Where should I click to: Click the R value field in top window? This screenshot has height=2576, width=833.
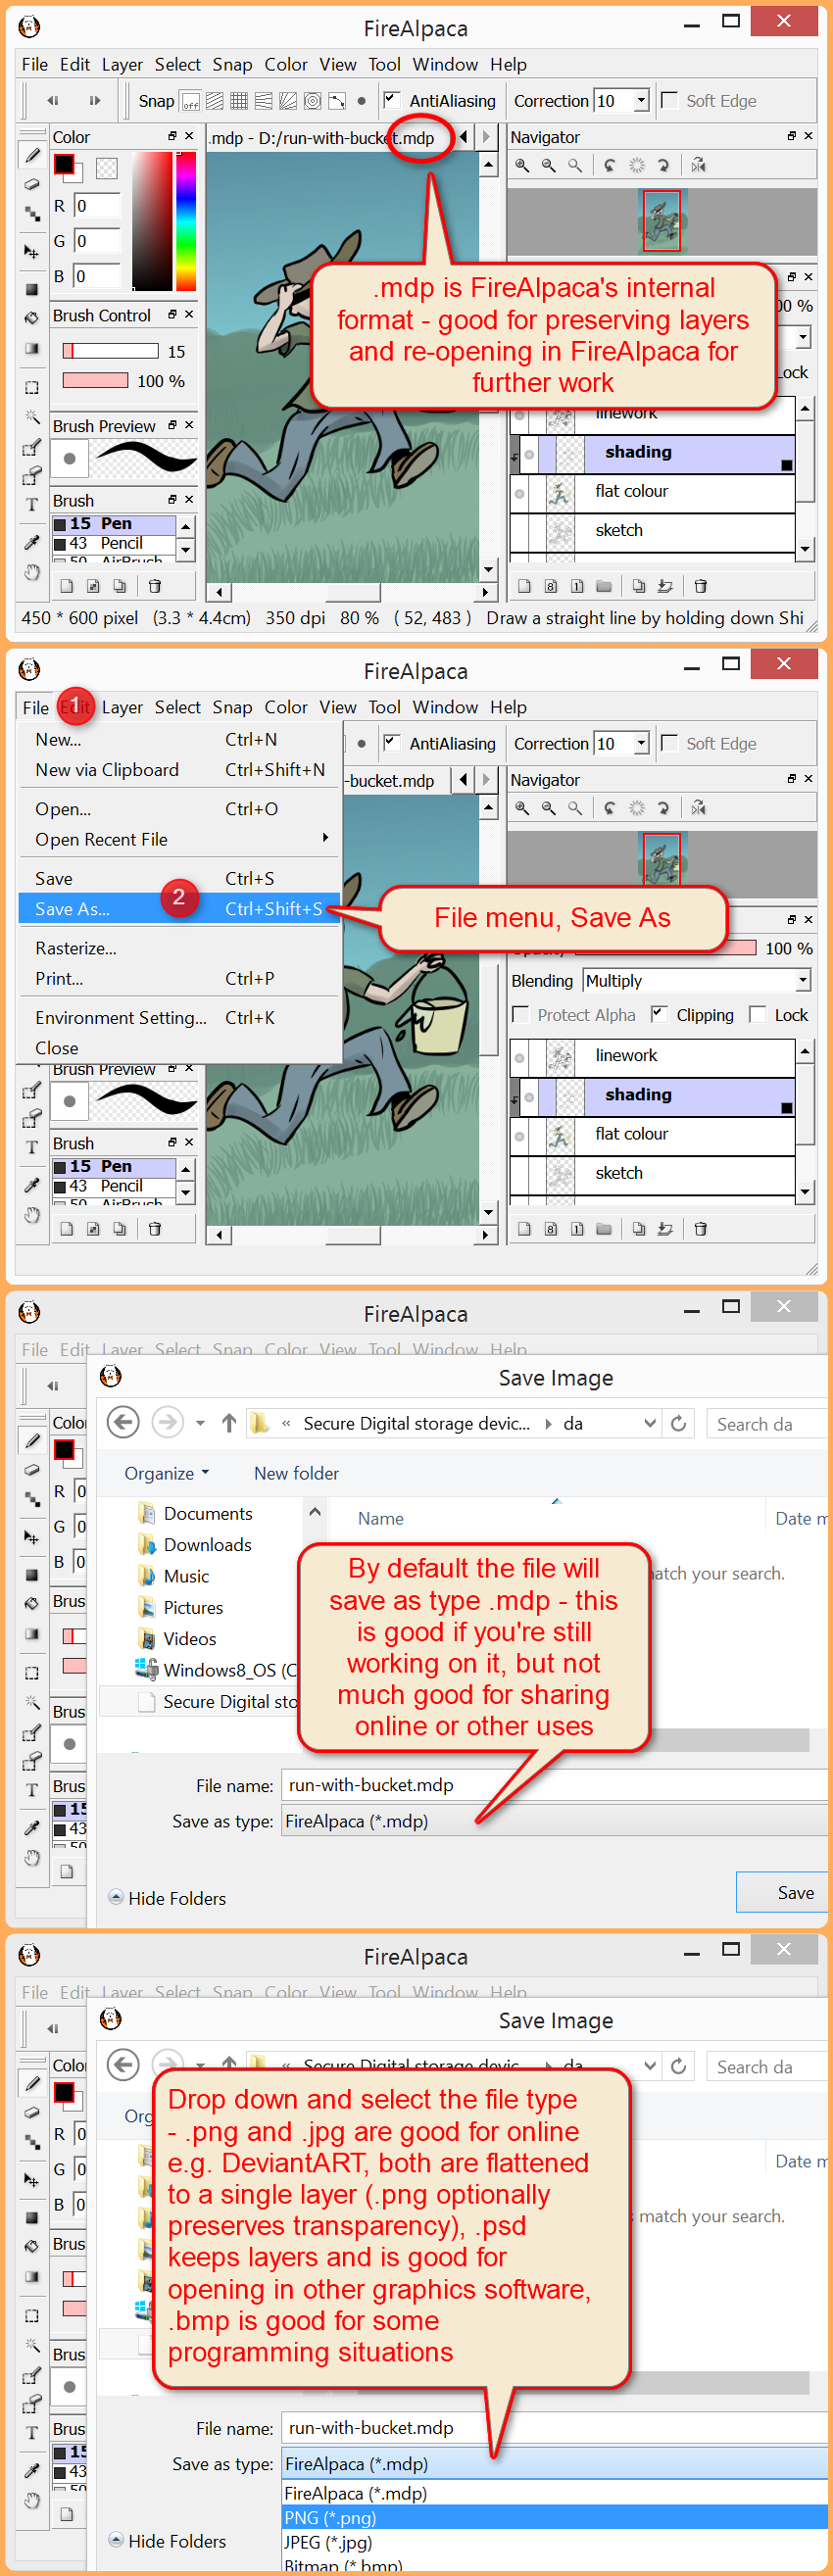pyautogui.click(x=97, y=206)
